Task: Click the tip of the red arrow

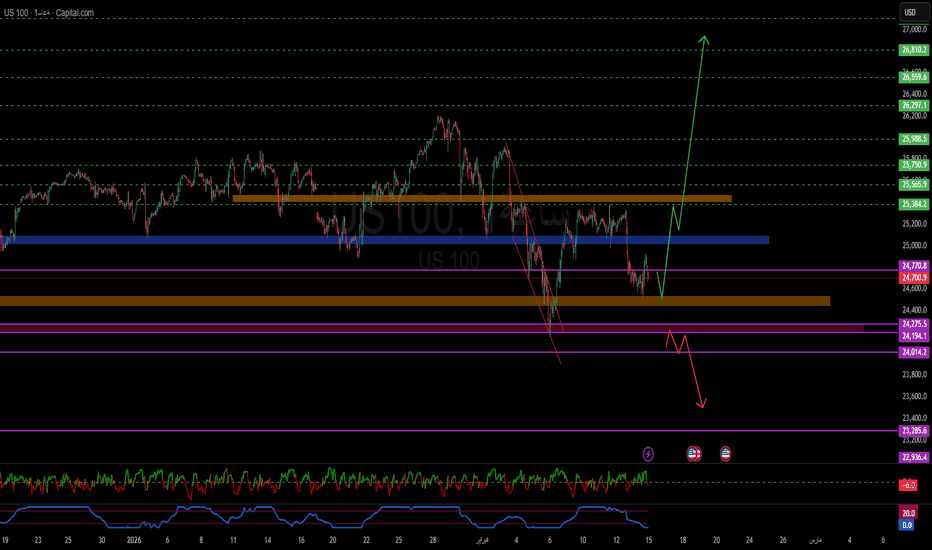Action: [x=703, y=407]
